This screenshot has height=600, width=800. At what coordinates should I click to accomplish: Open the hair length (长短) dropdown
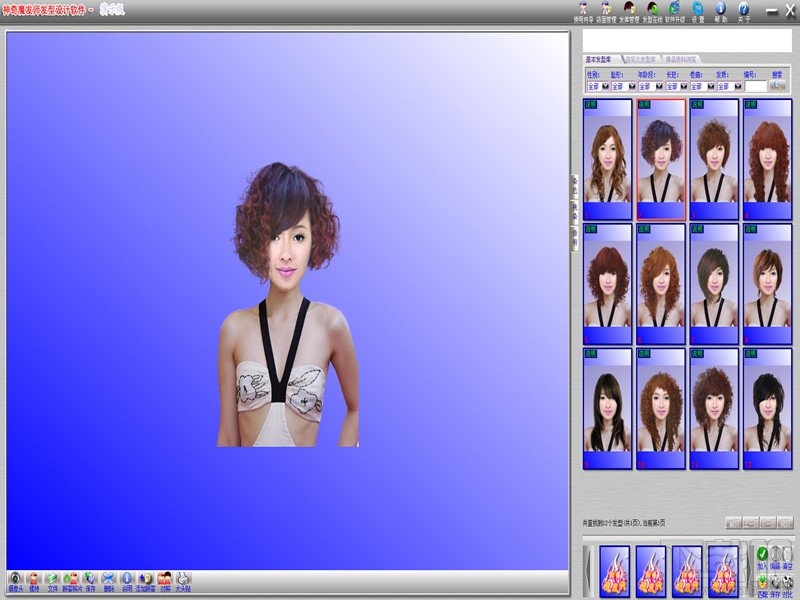685,87
